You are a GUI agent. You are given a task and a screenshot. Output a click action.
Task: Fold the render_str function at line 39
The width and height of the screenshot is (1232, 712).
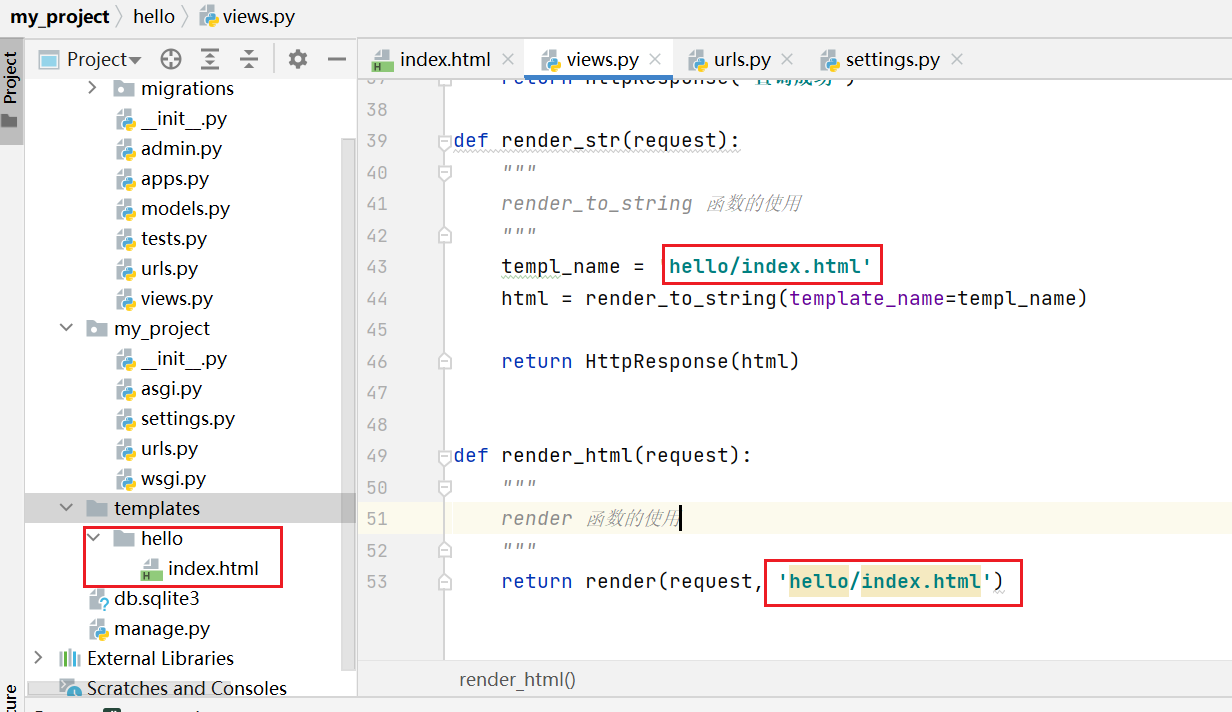[444, 141]
